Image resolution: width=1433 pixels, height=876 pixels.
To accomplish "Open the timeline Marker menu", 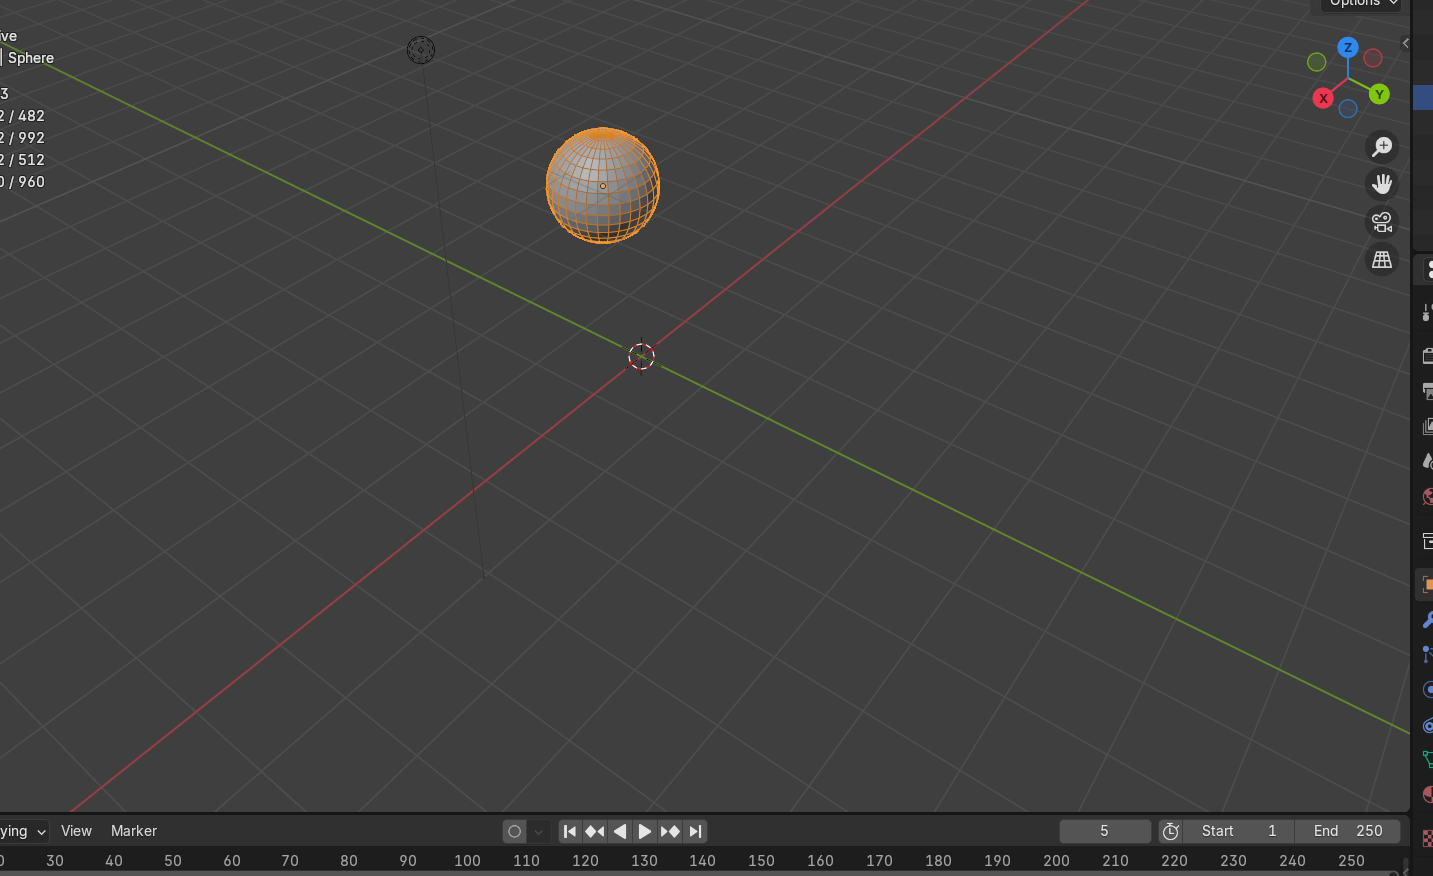I will (x=134, y=831).
